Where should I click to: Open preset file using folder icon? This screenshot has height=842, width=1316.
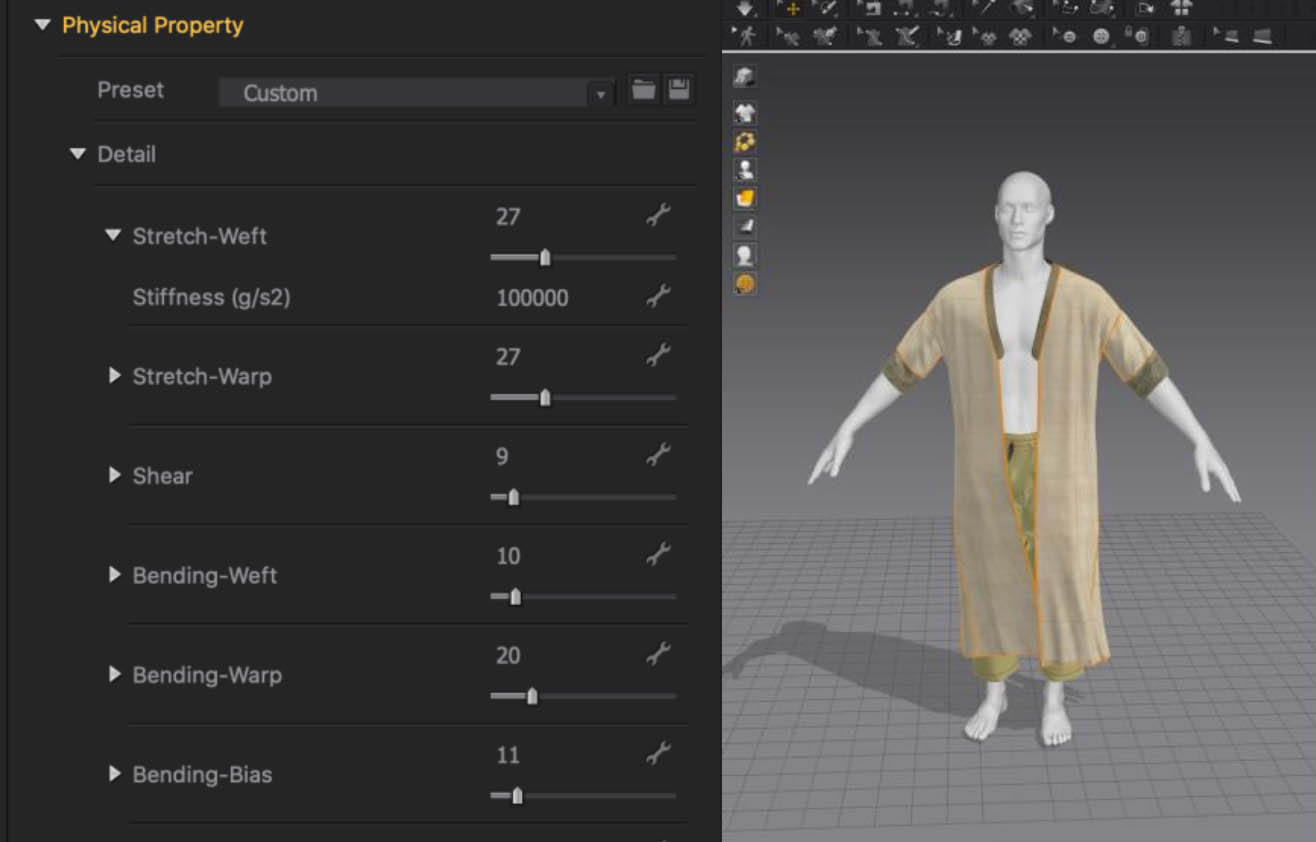click(643, 90)
